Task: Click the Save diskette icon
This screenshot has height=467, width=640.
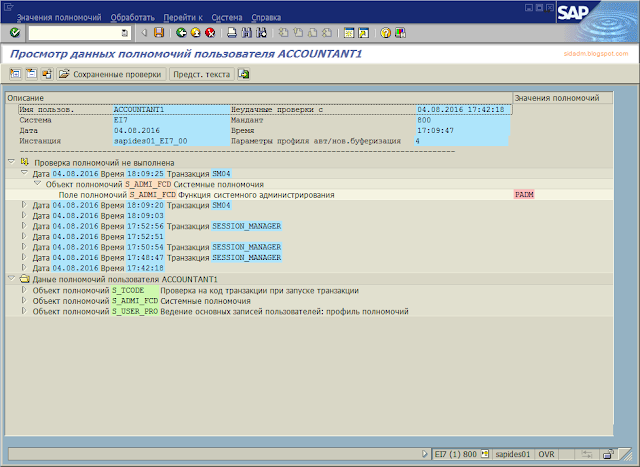Action: (x=159, y=33)
